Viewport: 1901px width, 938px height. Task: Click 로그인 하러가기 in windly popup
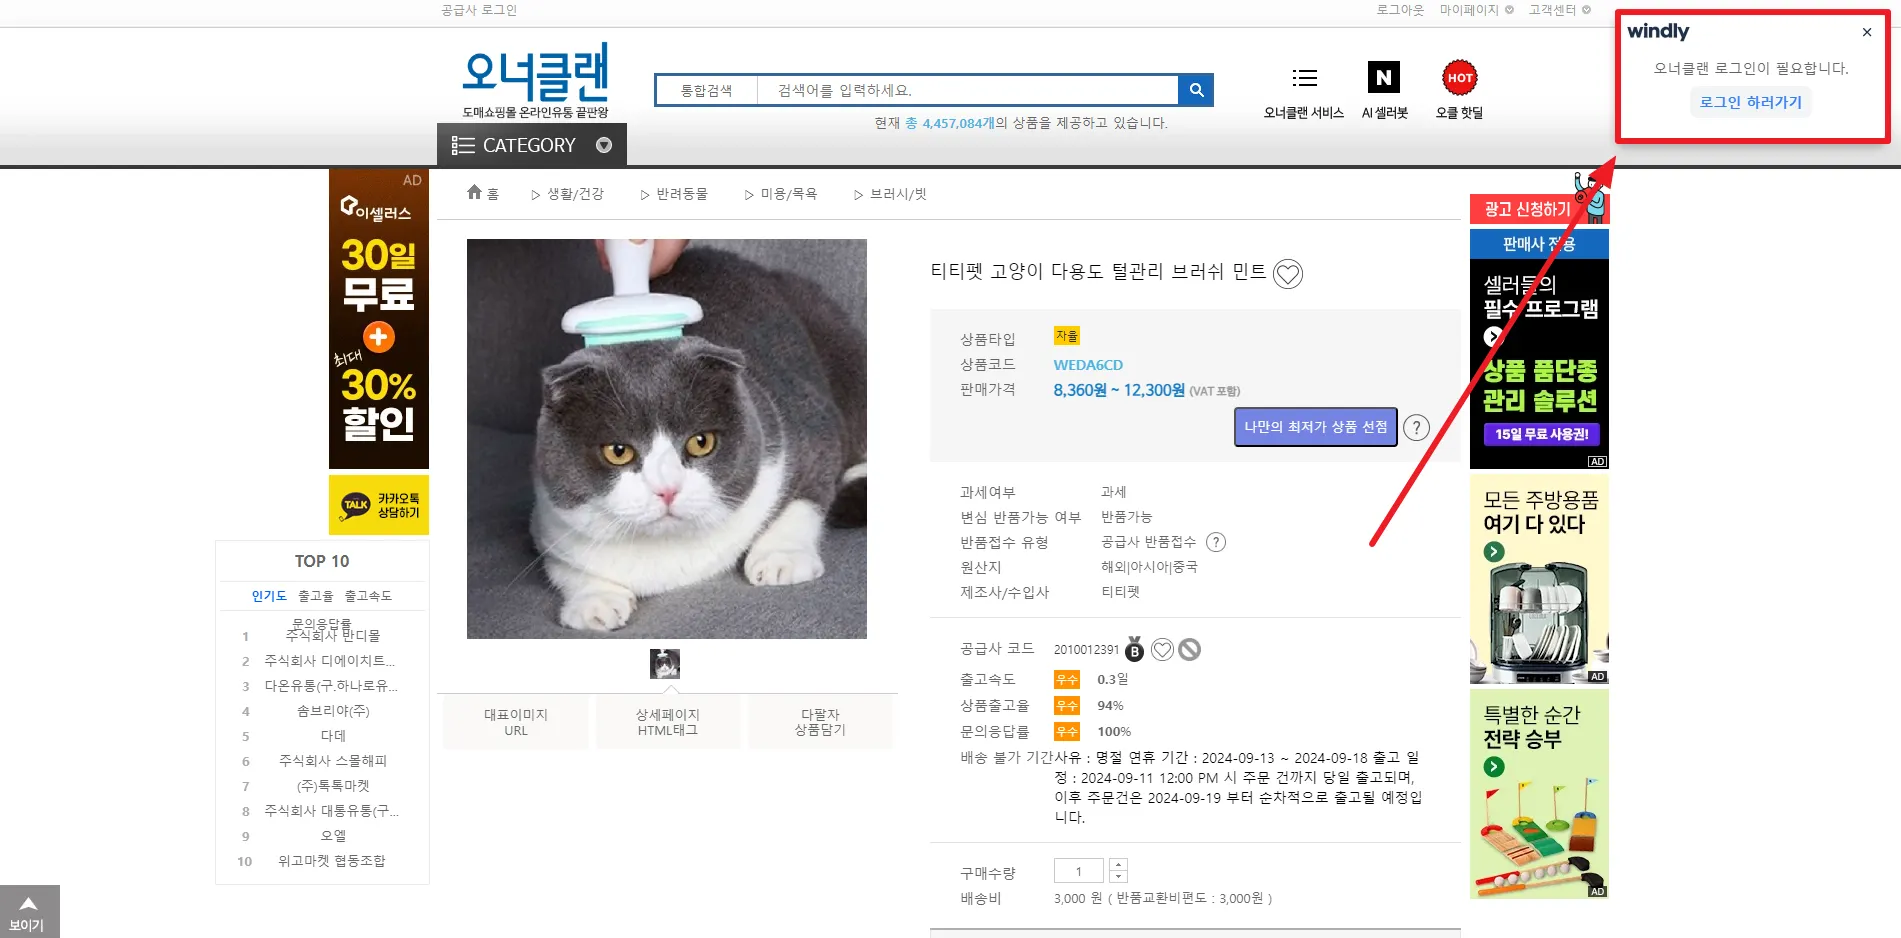pyautogui.click(x=1751, y=102)
